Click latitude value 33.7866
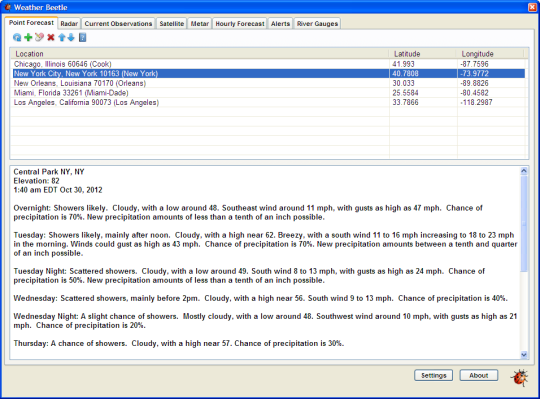Viewport: 540px width, 399px height. 405,103
